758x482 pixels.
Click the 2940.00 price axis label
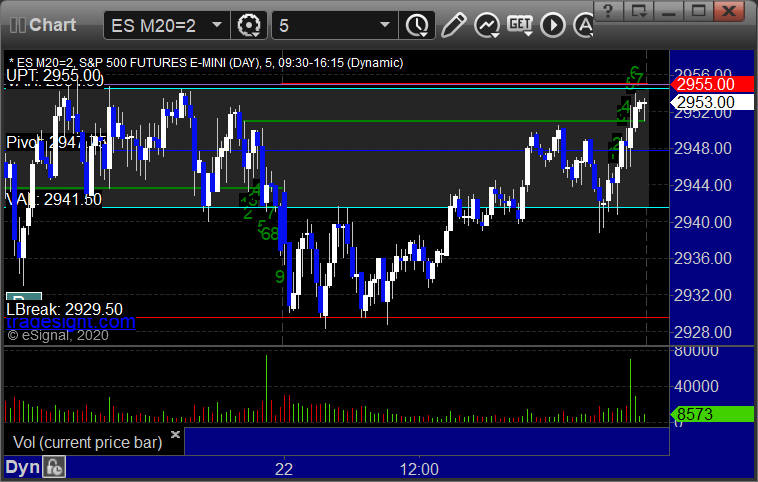pos(702,222)
